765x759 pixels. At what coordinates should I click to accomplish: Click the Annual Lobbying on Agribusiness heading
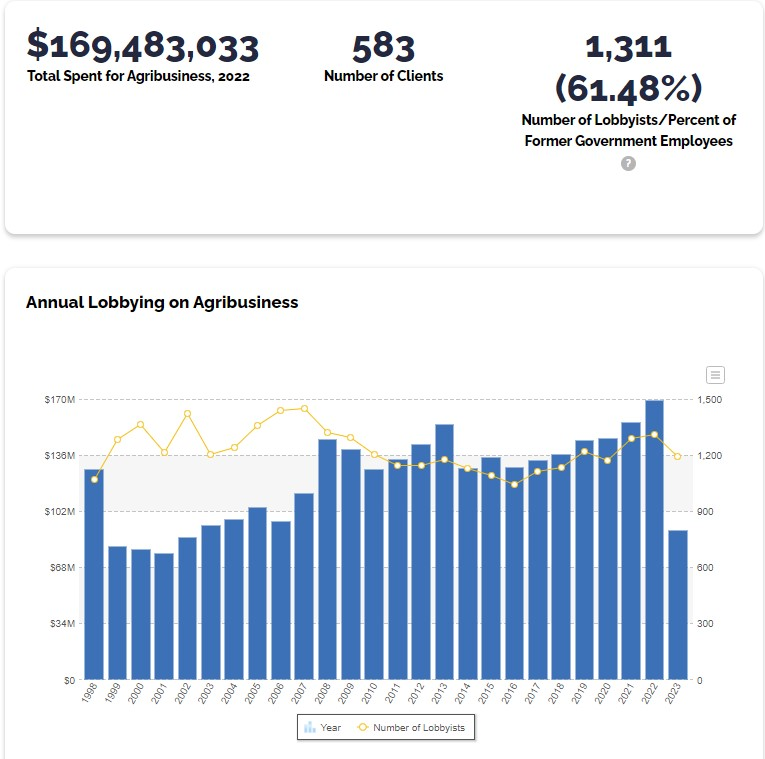click(x=162, y=302)
